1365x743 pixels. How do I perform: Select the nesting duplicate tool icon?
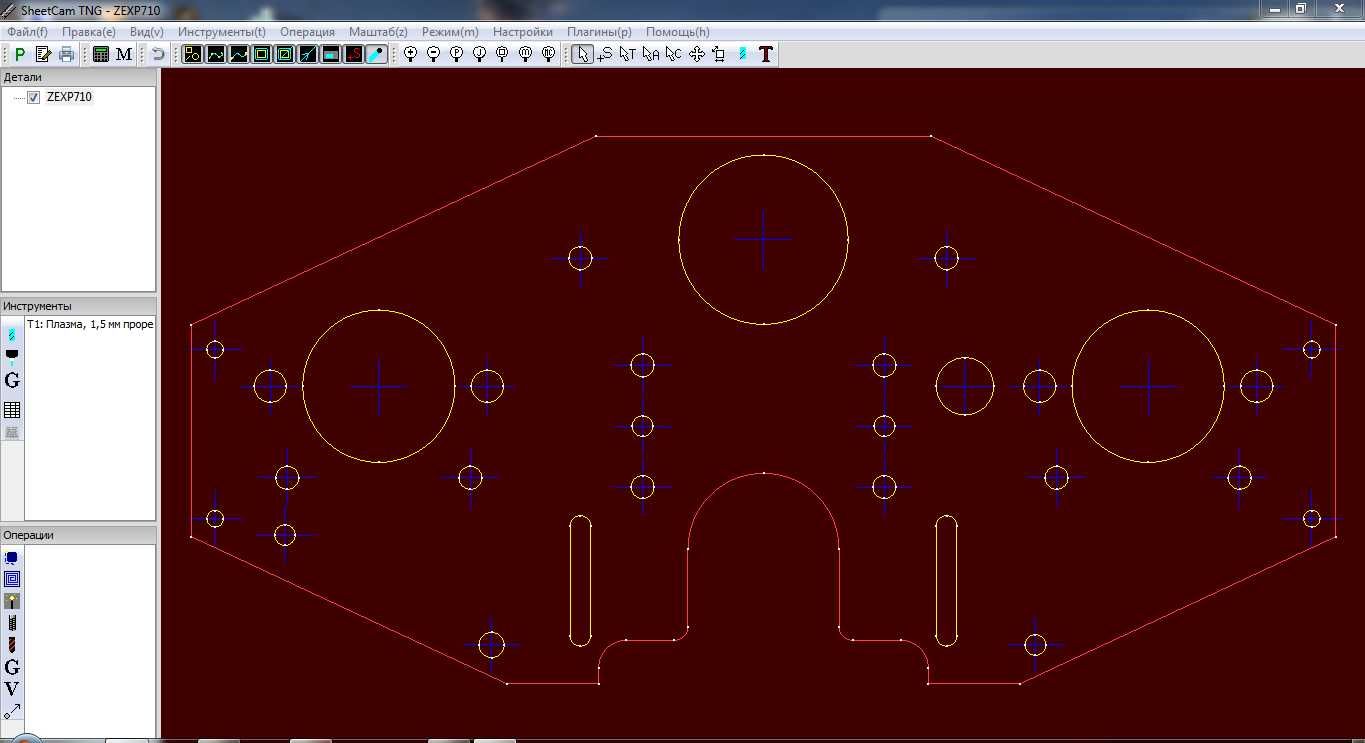click(x=719, y=54)
